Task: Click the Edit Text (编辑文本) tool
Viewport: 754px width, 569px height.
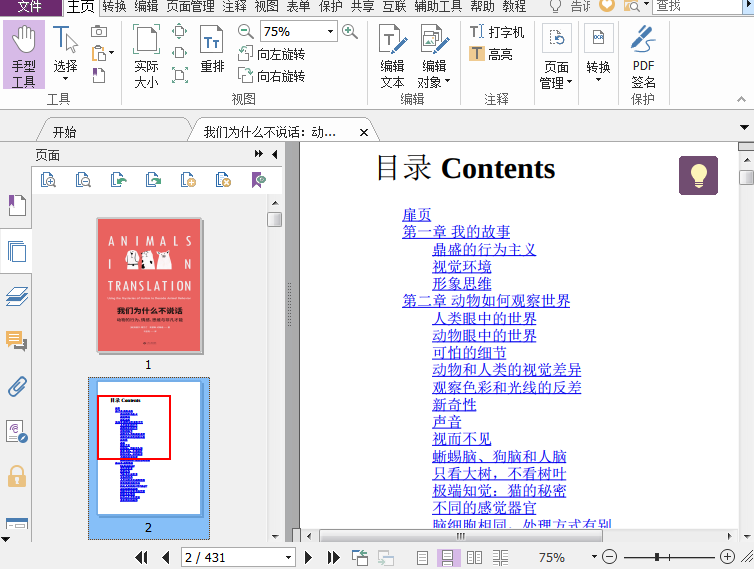Action: [392, 57]
